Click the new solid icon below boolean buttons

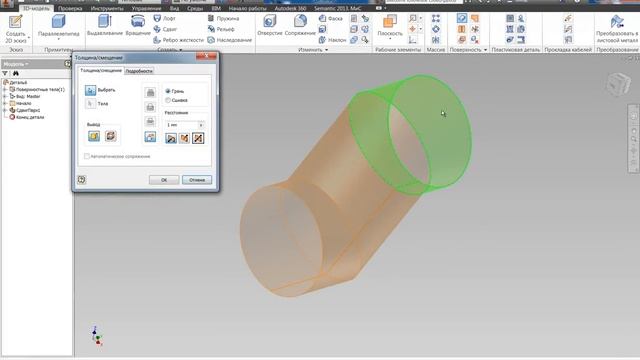(150, 137)
